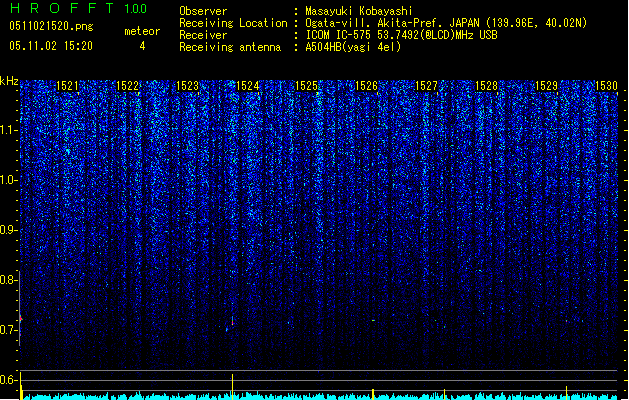This screenshot has height=400, width=629.
Task: Click the meteor label
Action: tap(142, 31)
